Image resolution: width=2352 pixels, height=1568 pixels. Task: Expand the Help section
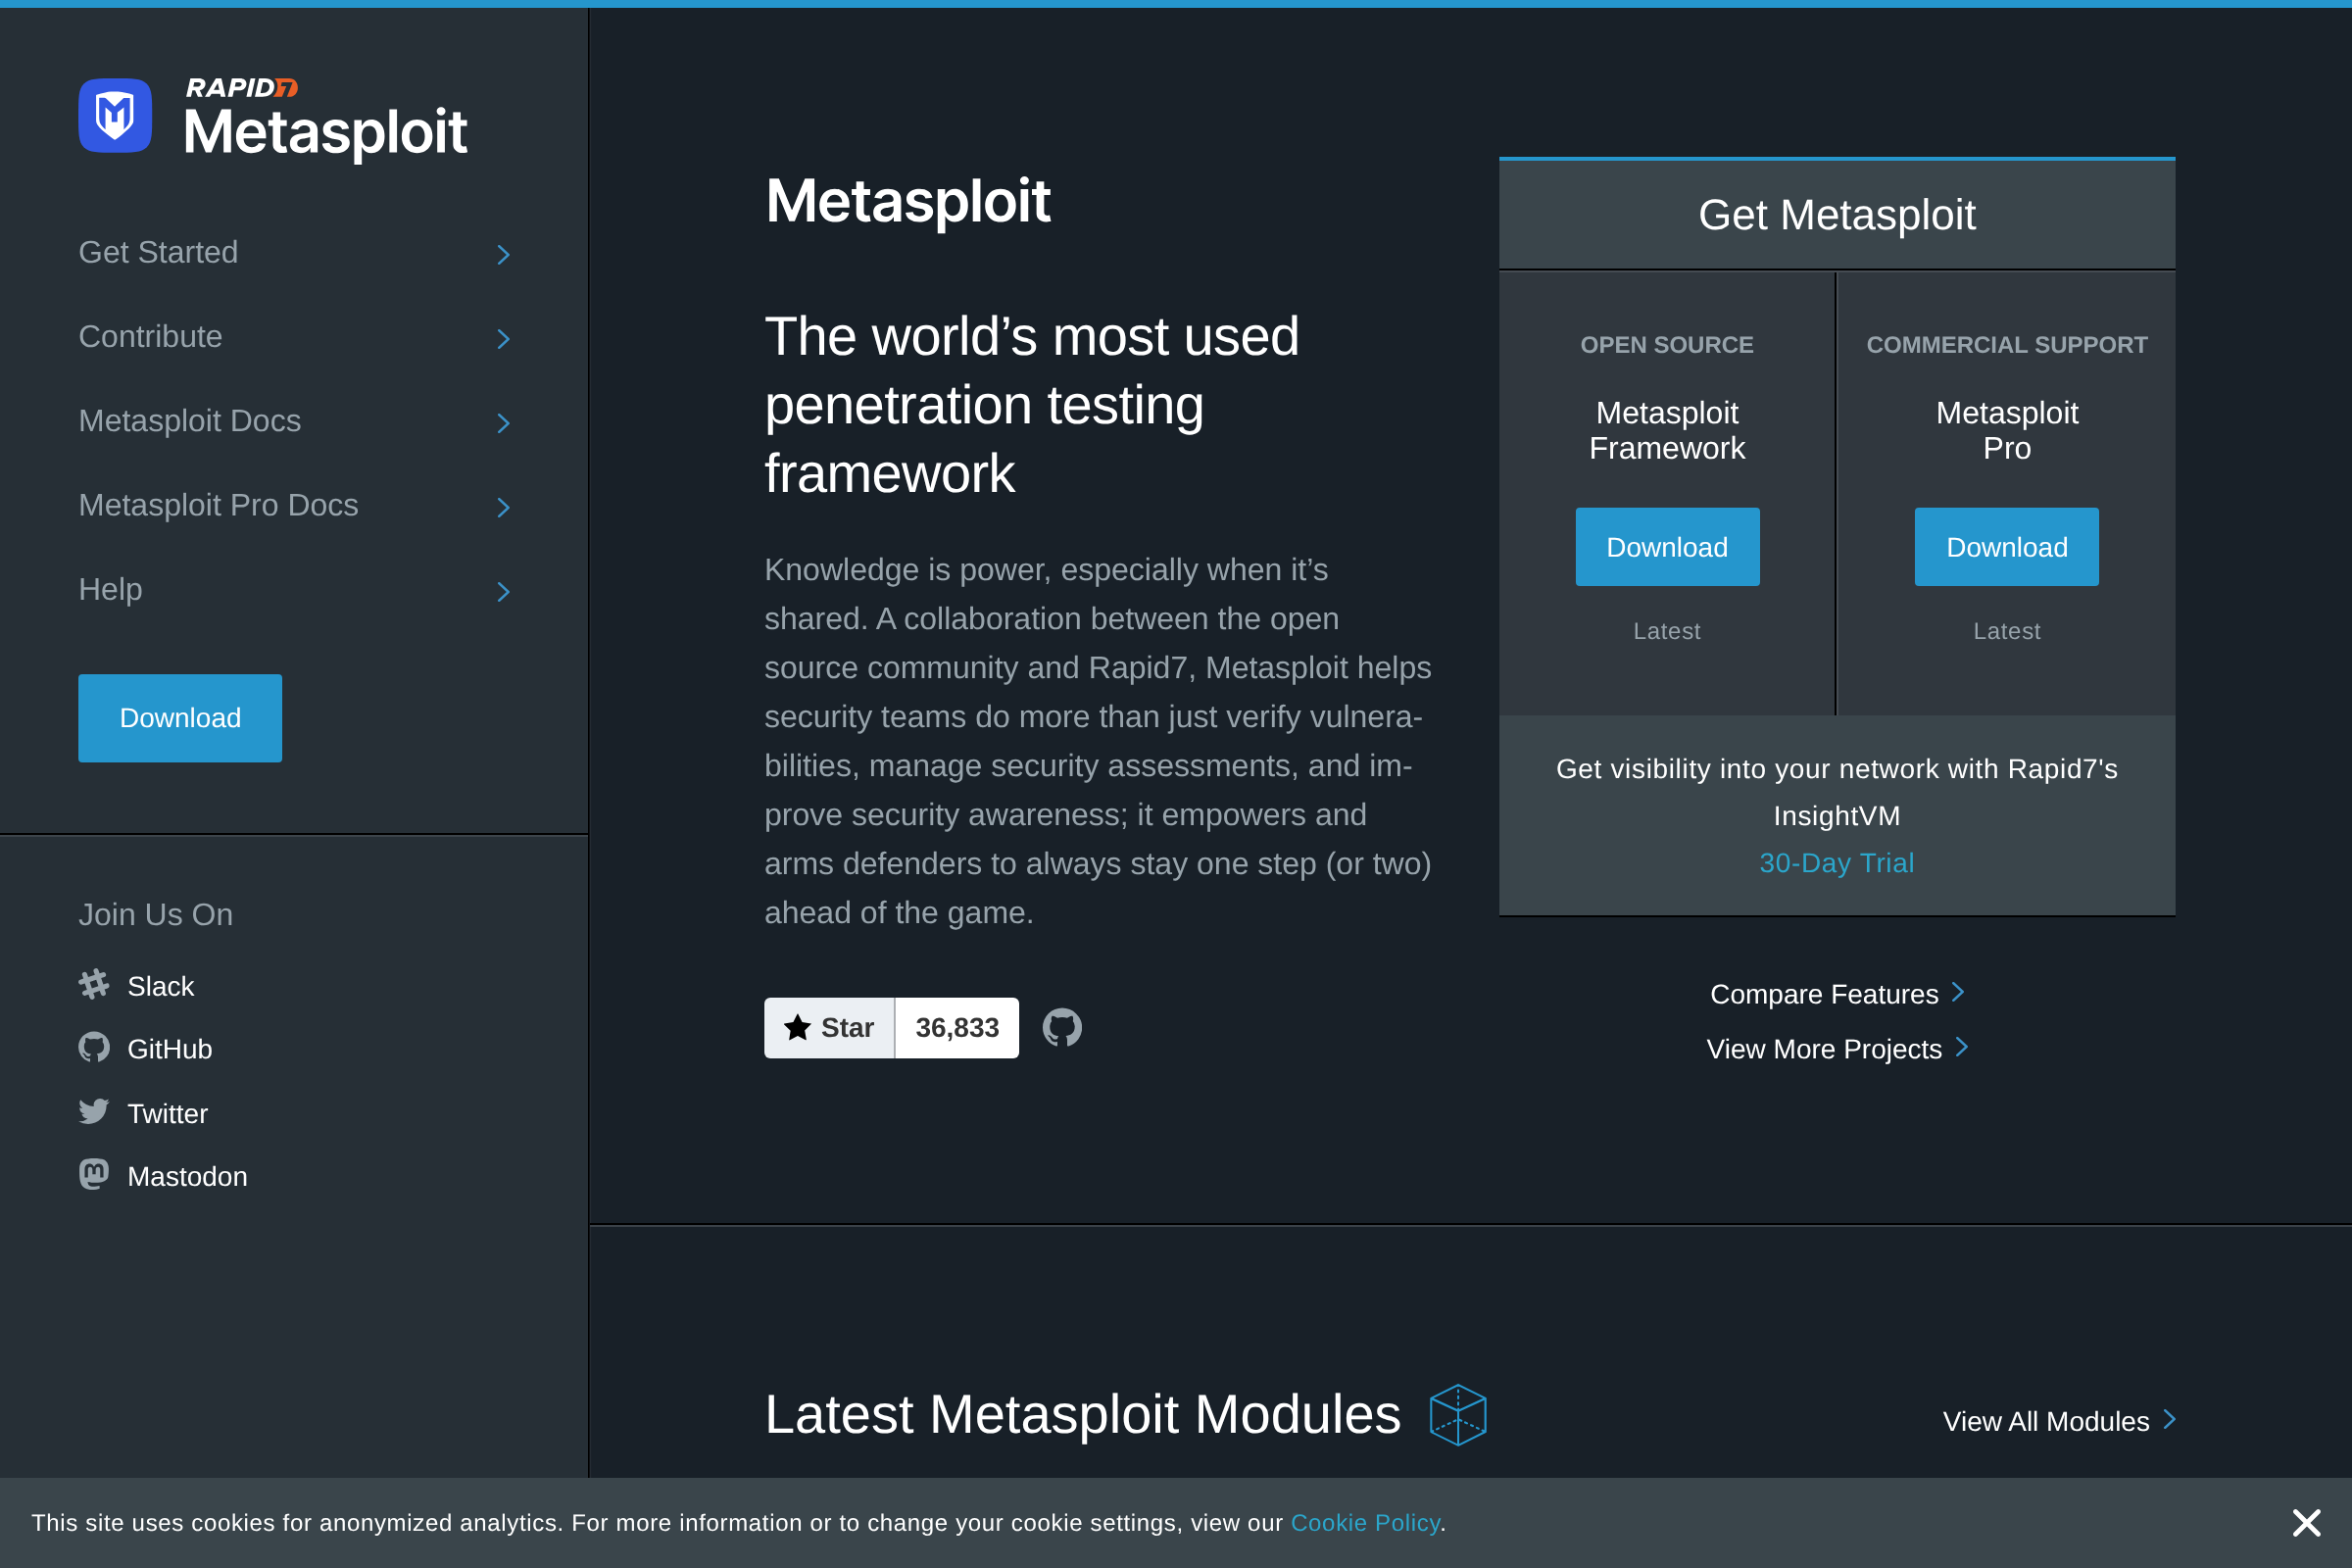coord(110,589)
